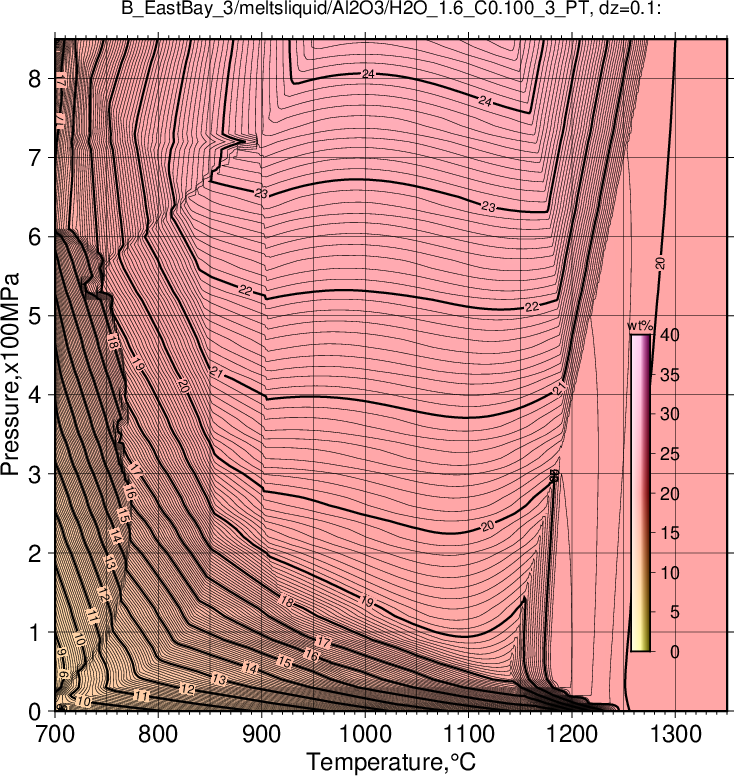
Task: Select the 900 tick on temperature axis
Action: (262, 734)
